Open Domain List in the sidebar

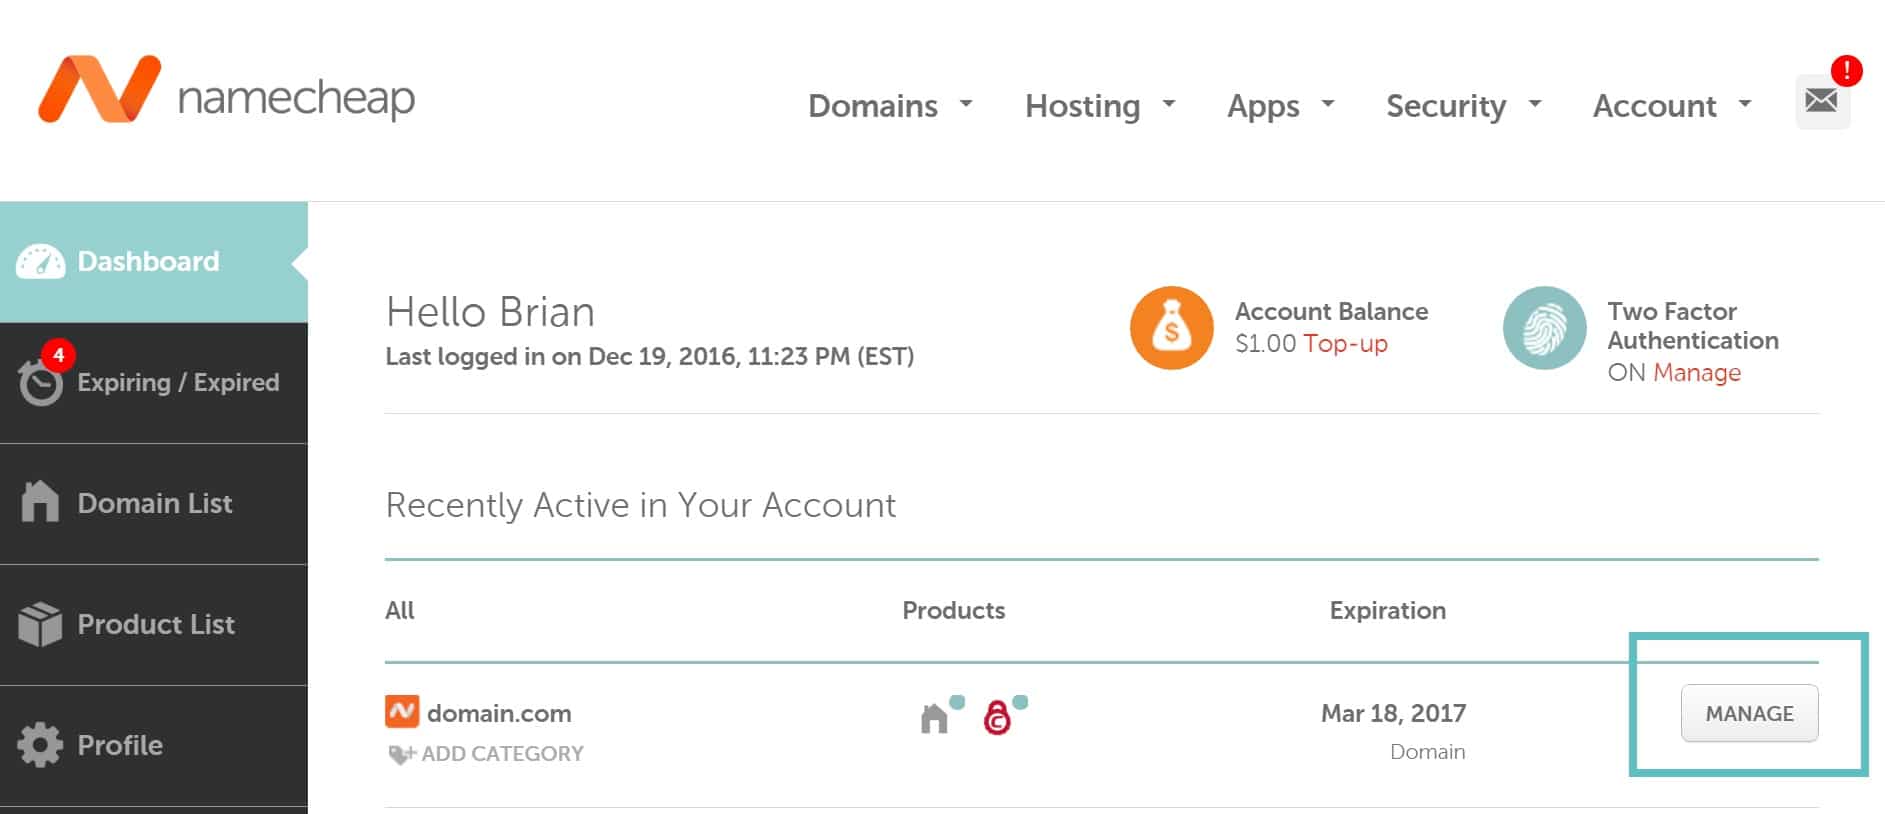[154, 503]
